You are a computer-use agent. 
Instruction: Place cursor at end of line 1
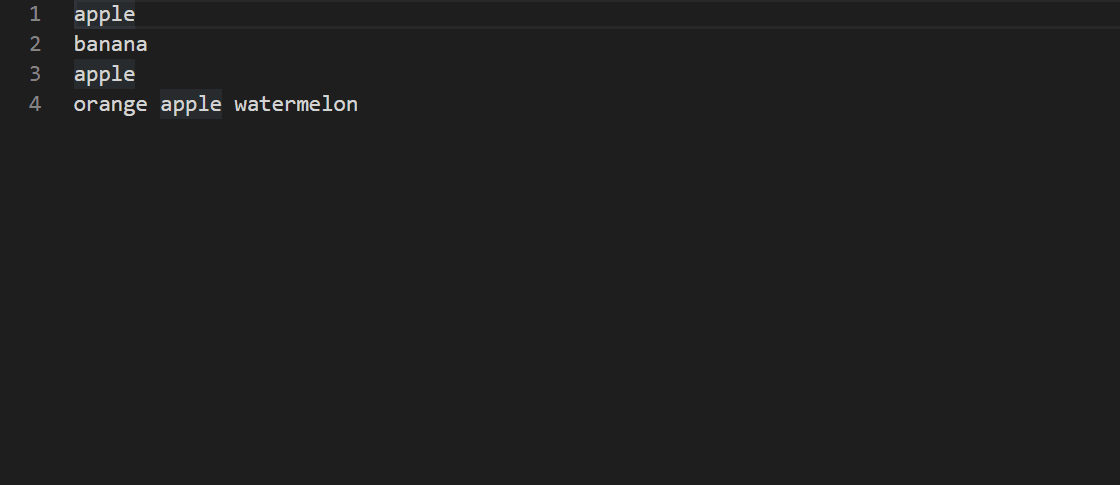click(x=136, y=14)
